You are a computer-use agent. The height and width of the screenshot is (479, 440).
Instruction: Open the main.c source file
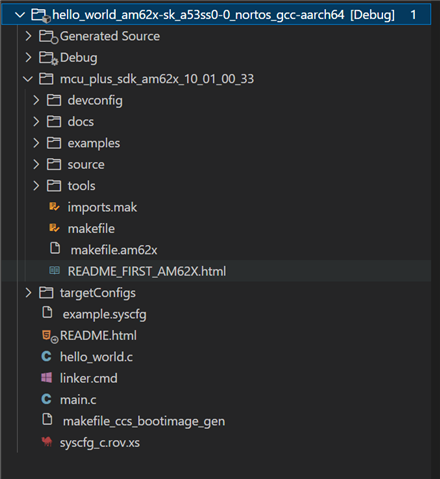click(x=78, y=400)
